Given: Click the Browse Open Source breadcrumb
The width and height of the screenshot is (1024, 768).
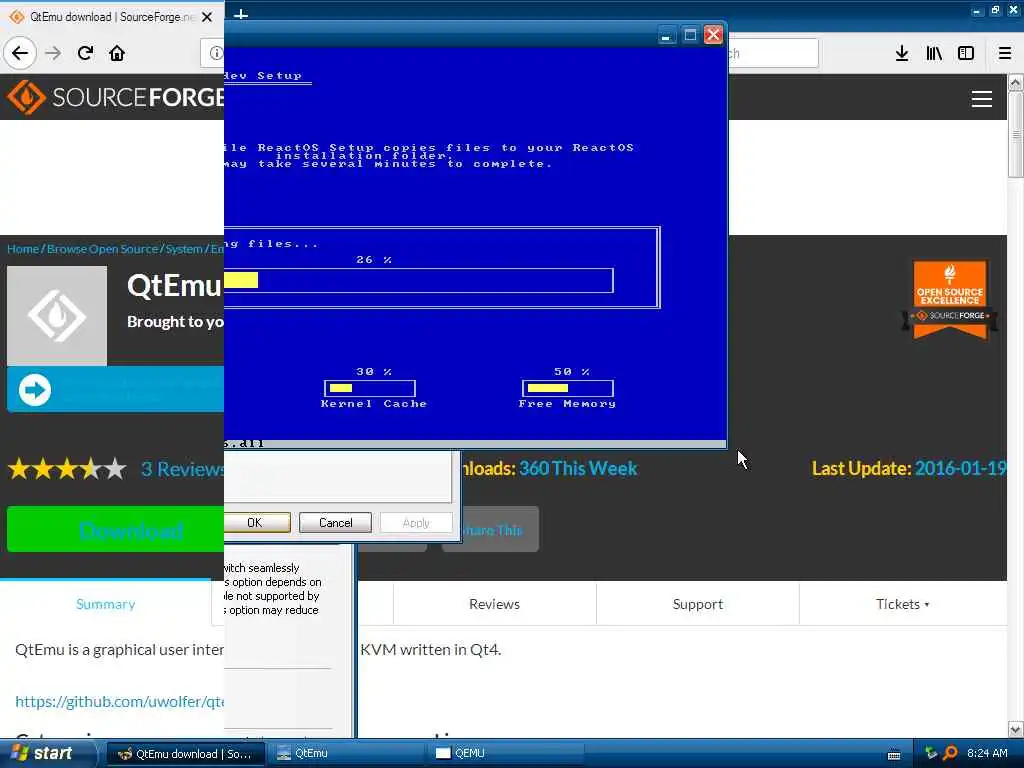Looking at the screenshot, I should [x=103, y=249].
